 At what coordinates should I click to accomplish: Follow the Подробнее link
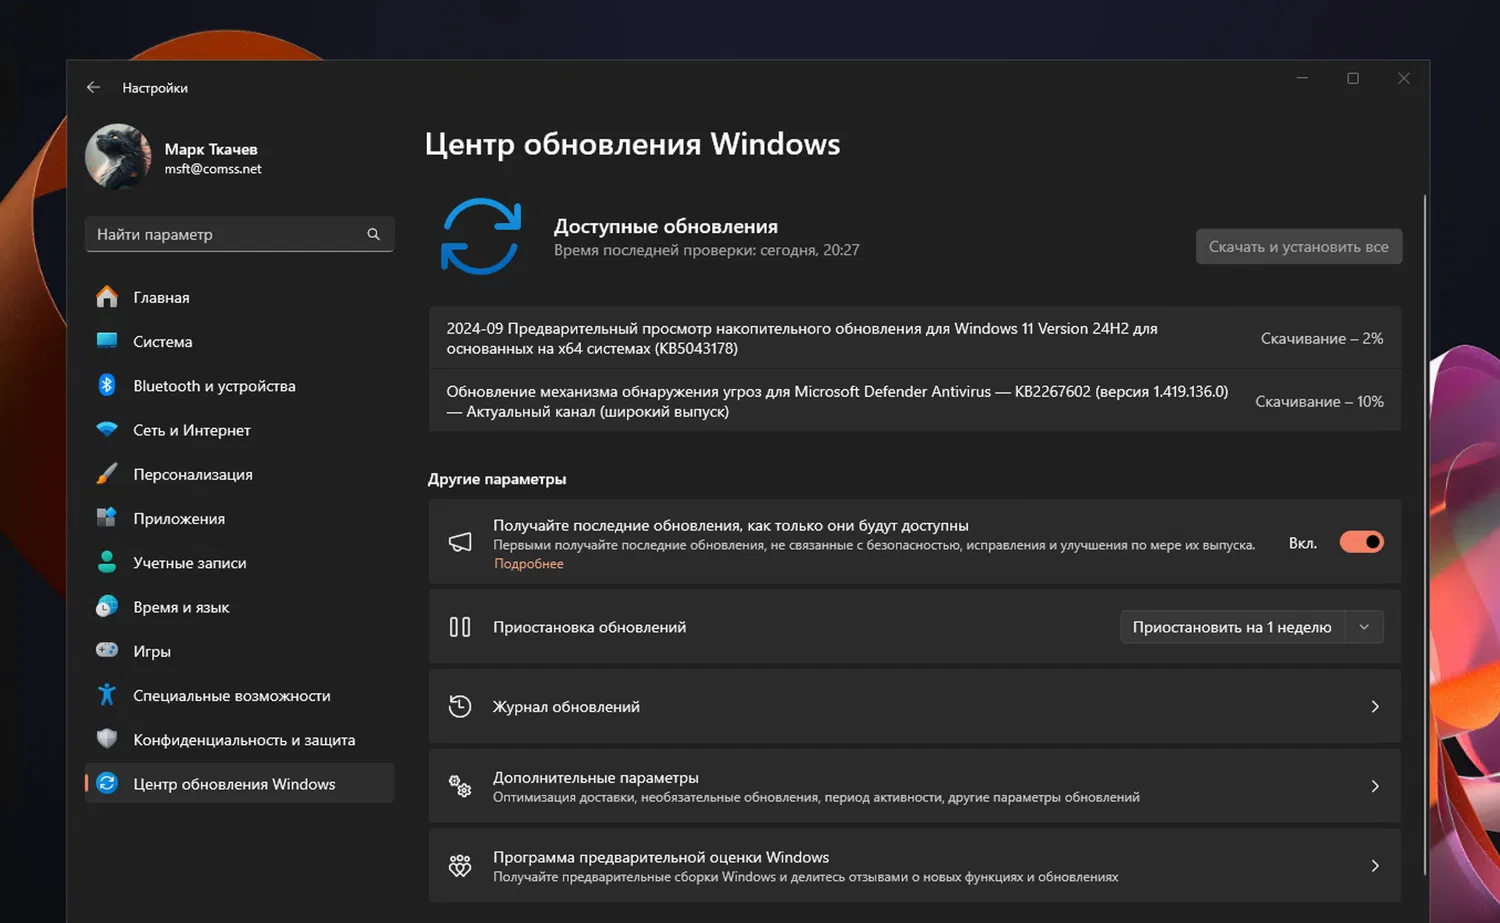pos(529,564)
